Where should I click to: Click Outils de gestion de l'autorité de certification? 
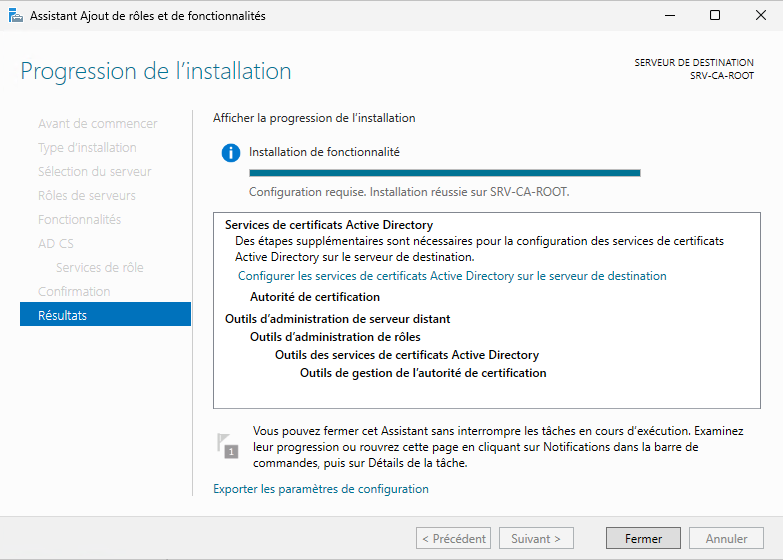click(423, 373)
